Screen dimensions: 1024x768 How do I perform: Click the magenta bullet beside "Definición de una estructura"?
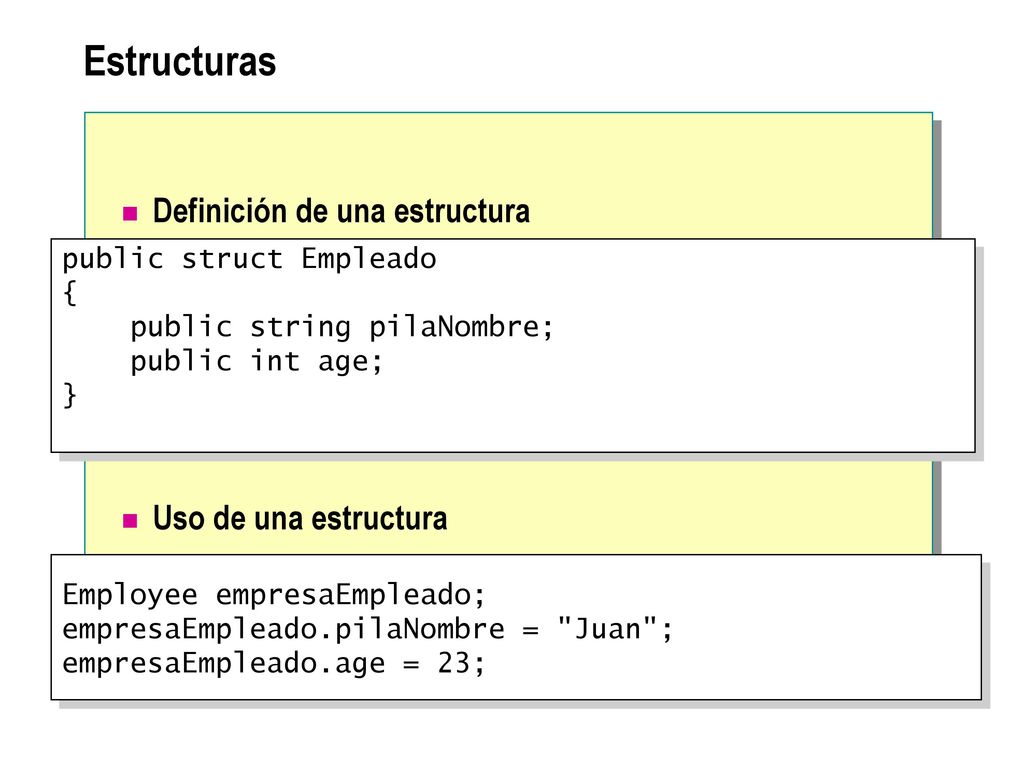coord(130,214)
